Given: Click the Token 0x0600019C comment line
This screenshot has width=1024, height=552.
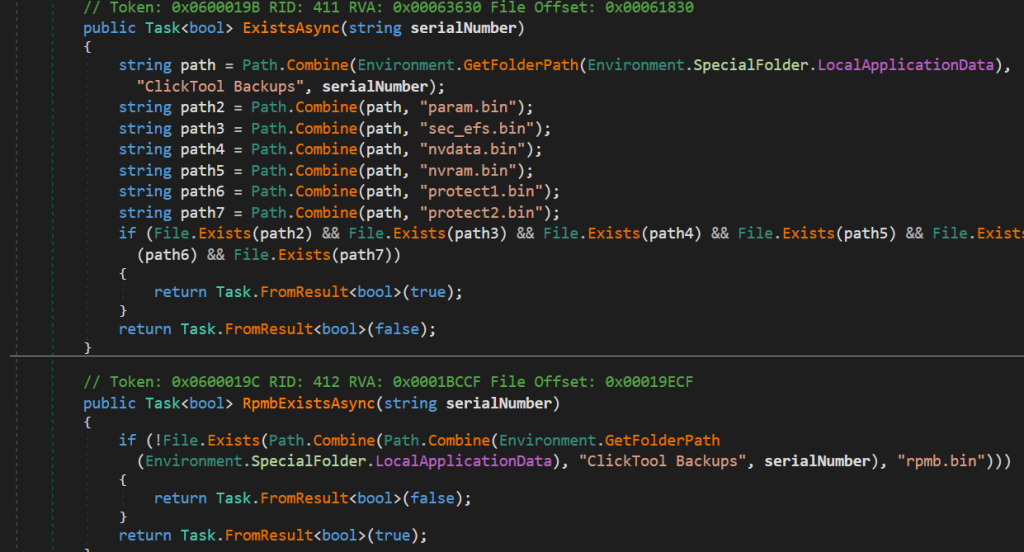Looking at the screenshot, I should (389, 382).
